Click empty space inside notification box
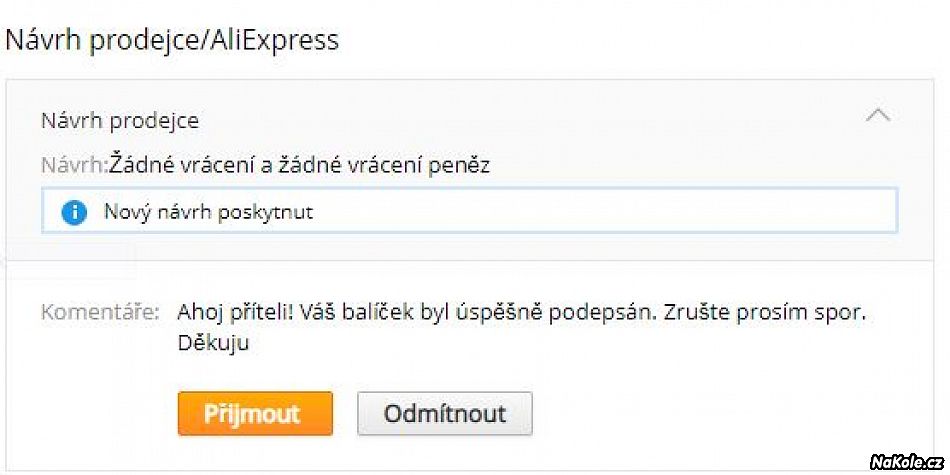The width and height of the screenshot is (950, 475). pos(600,212)
